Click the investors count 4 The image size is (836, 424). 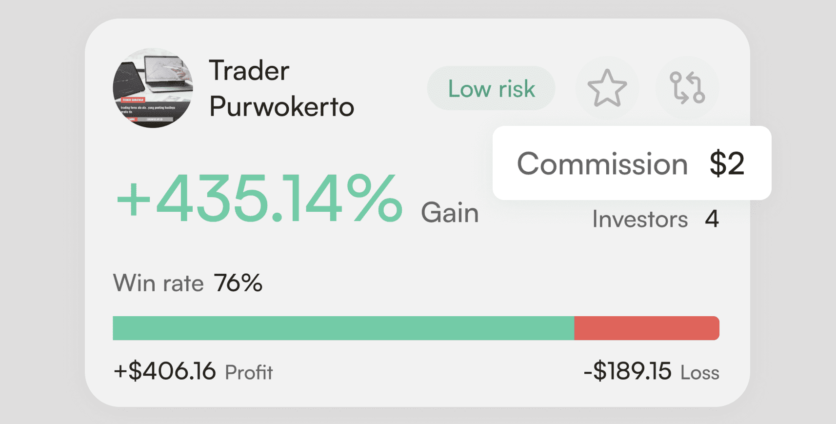[x=712, y=219]
